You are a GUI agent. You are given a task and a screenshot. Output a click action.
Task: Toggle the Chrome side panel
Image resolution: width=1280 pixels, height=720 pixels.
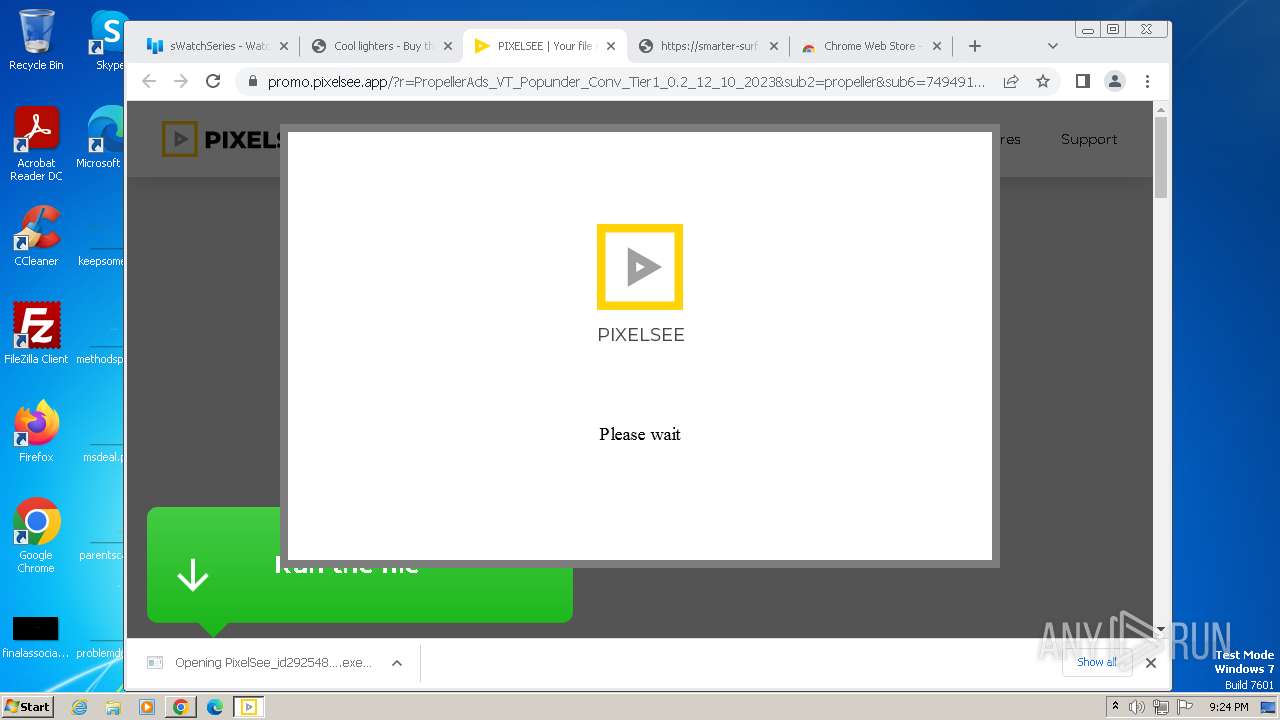[x=1082, y=81]
